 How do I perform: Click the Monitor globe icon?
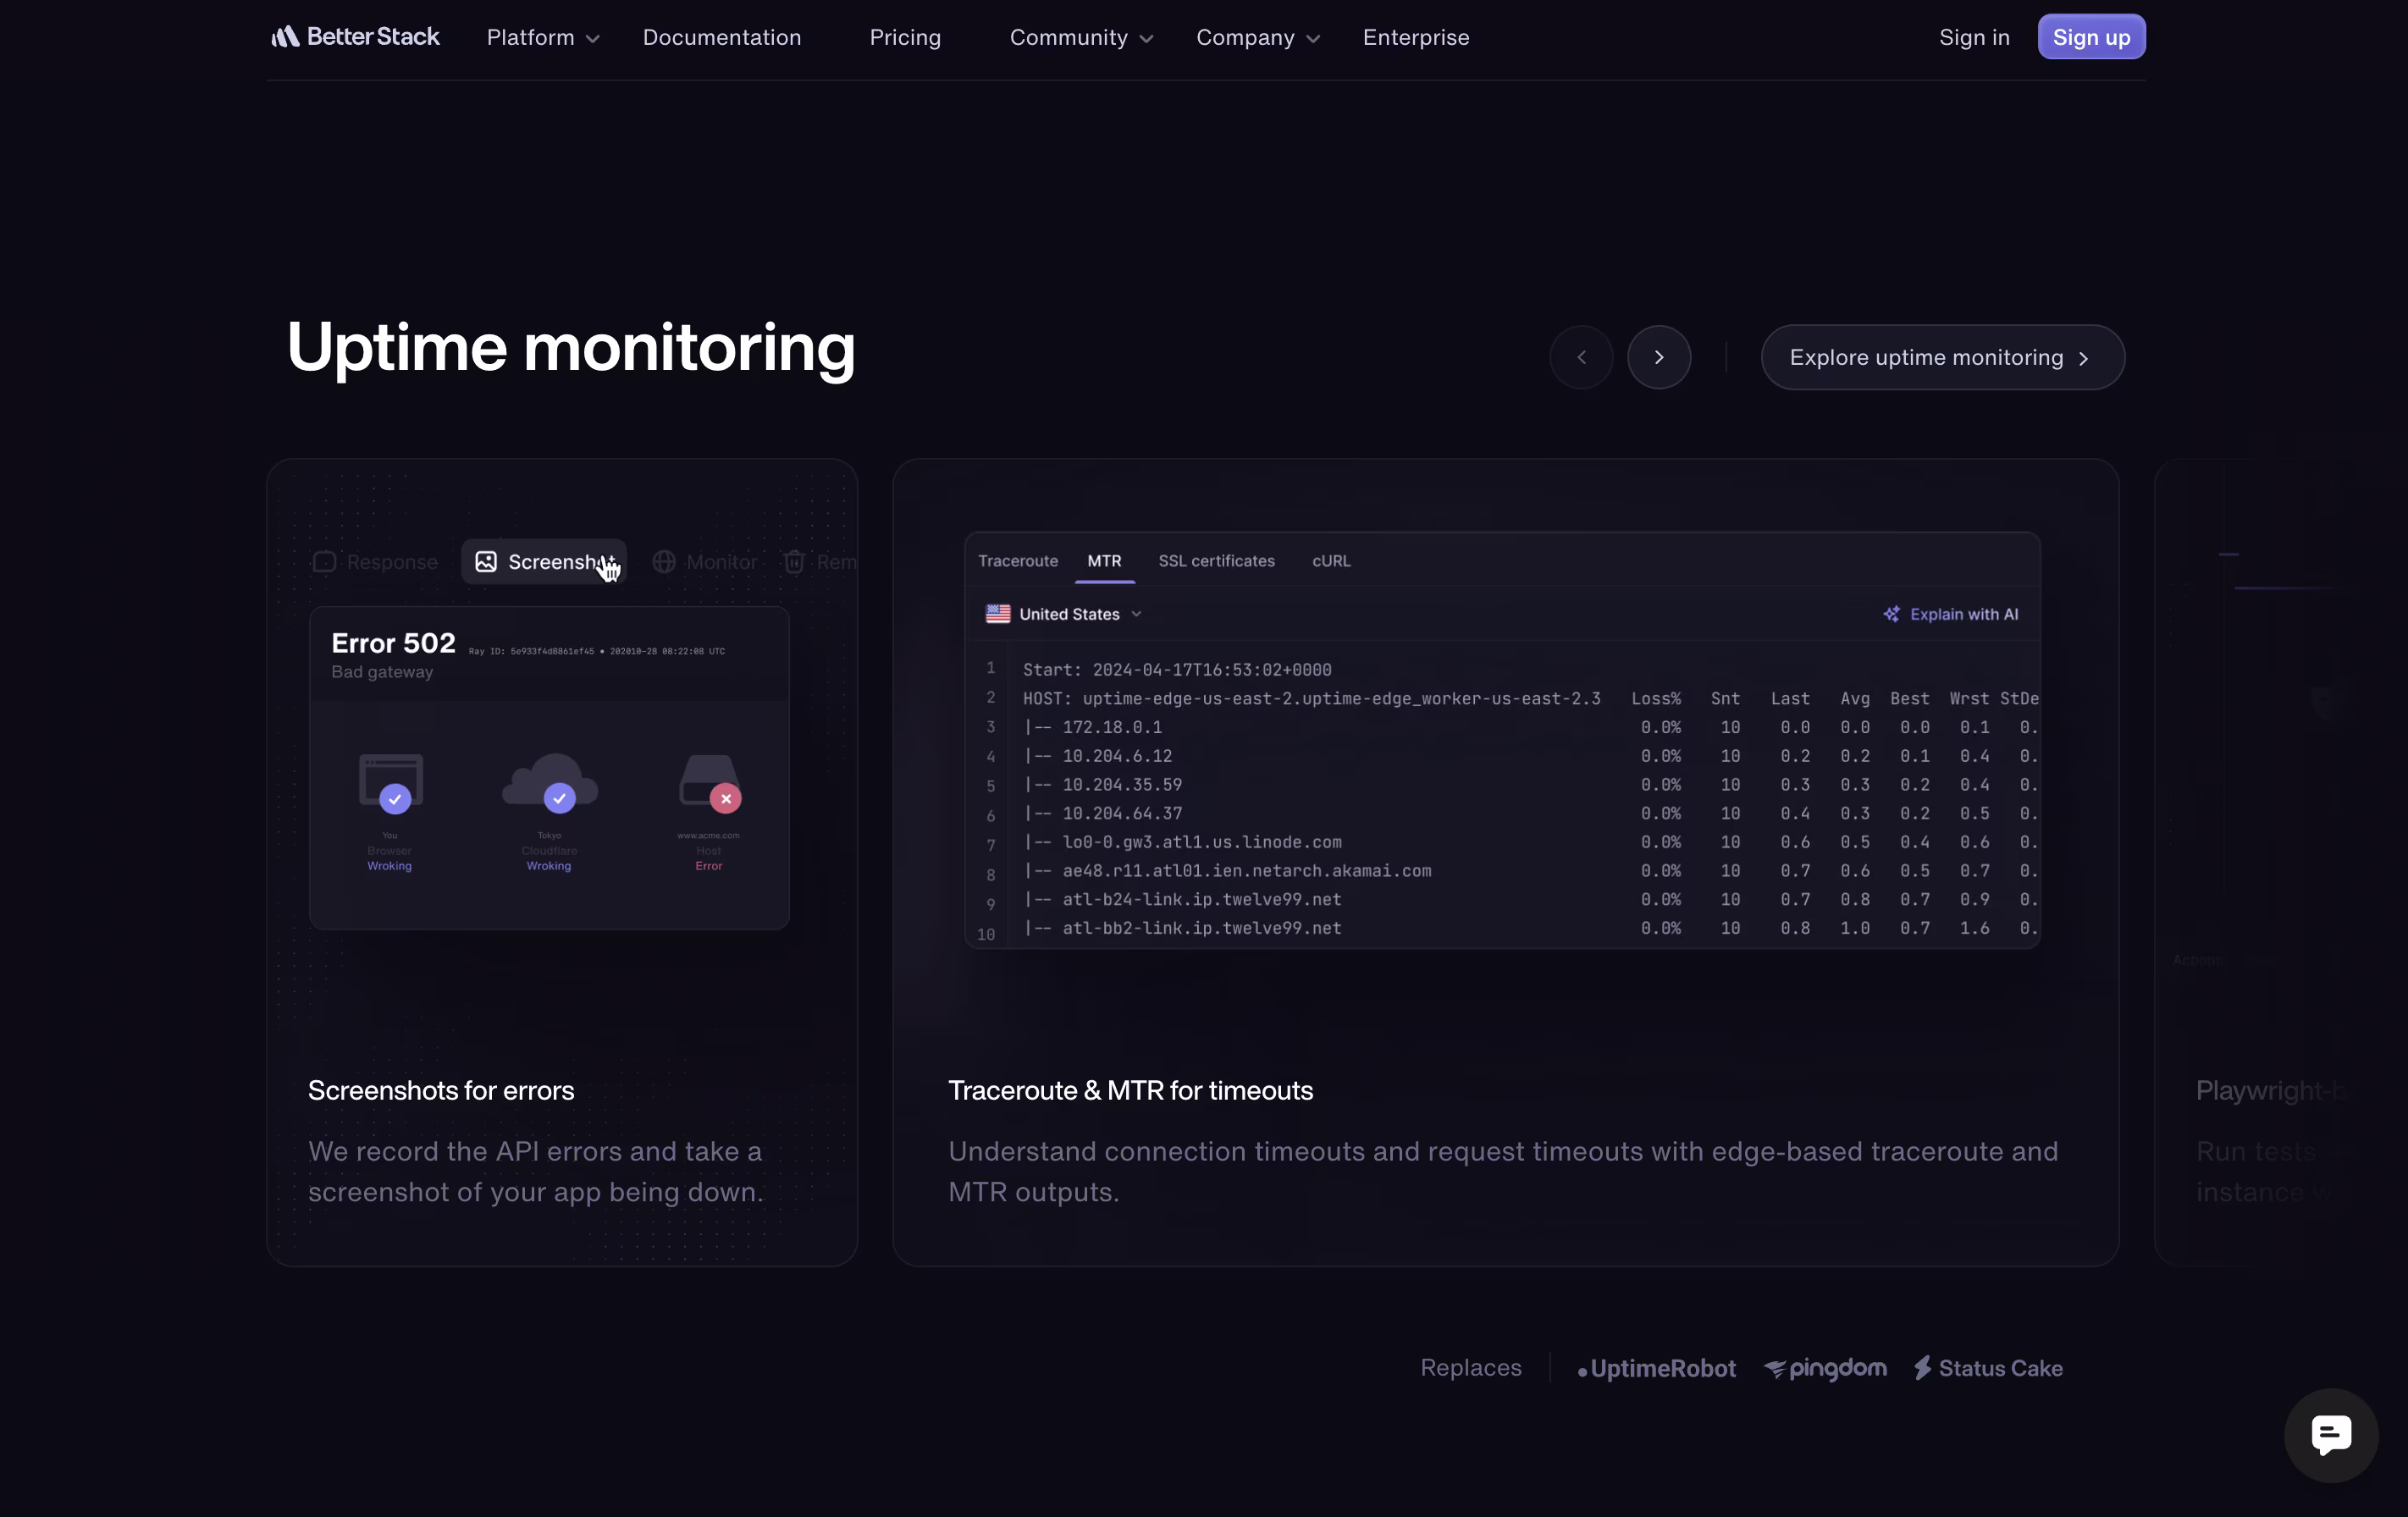click(x=664, y=562)
